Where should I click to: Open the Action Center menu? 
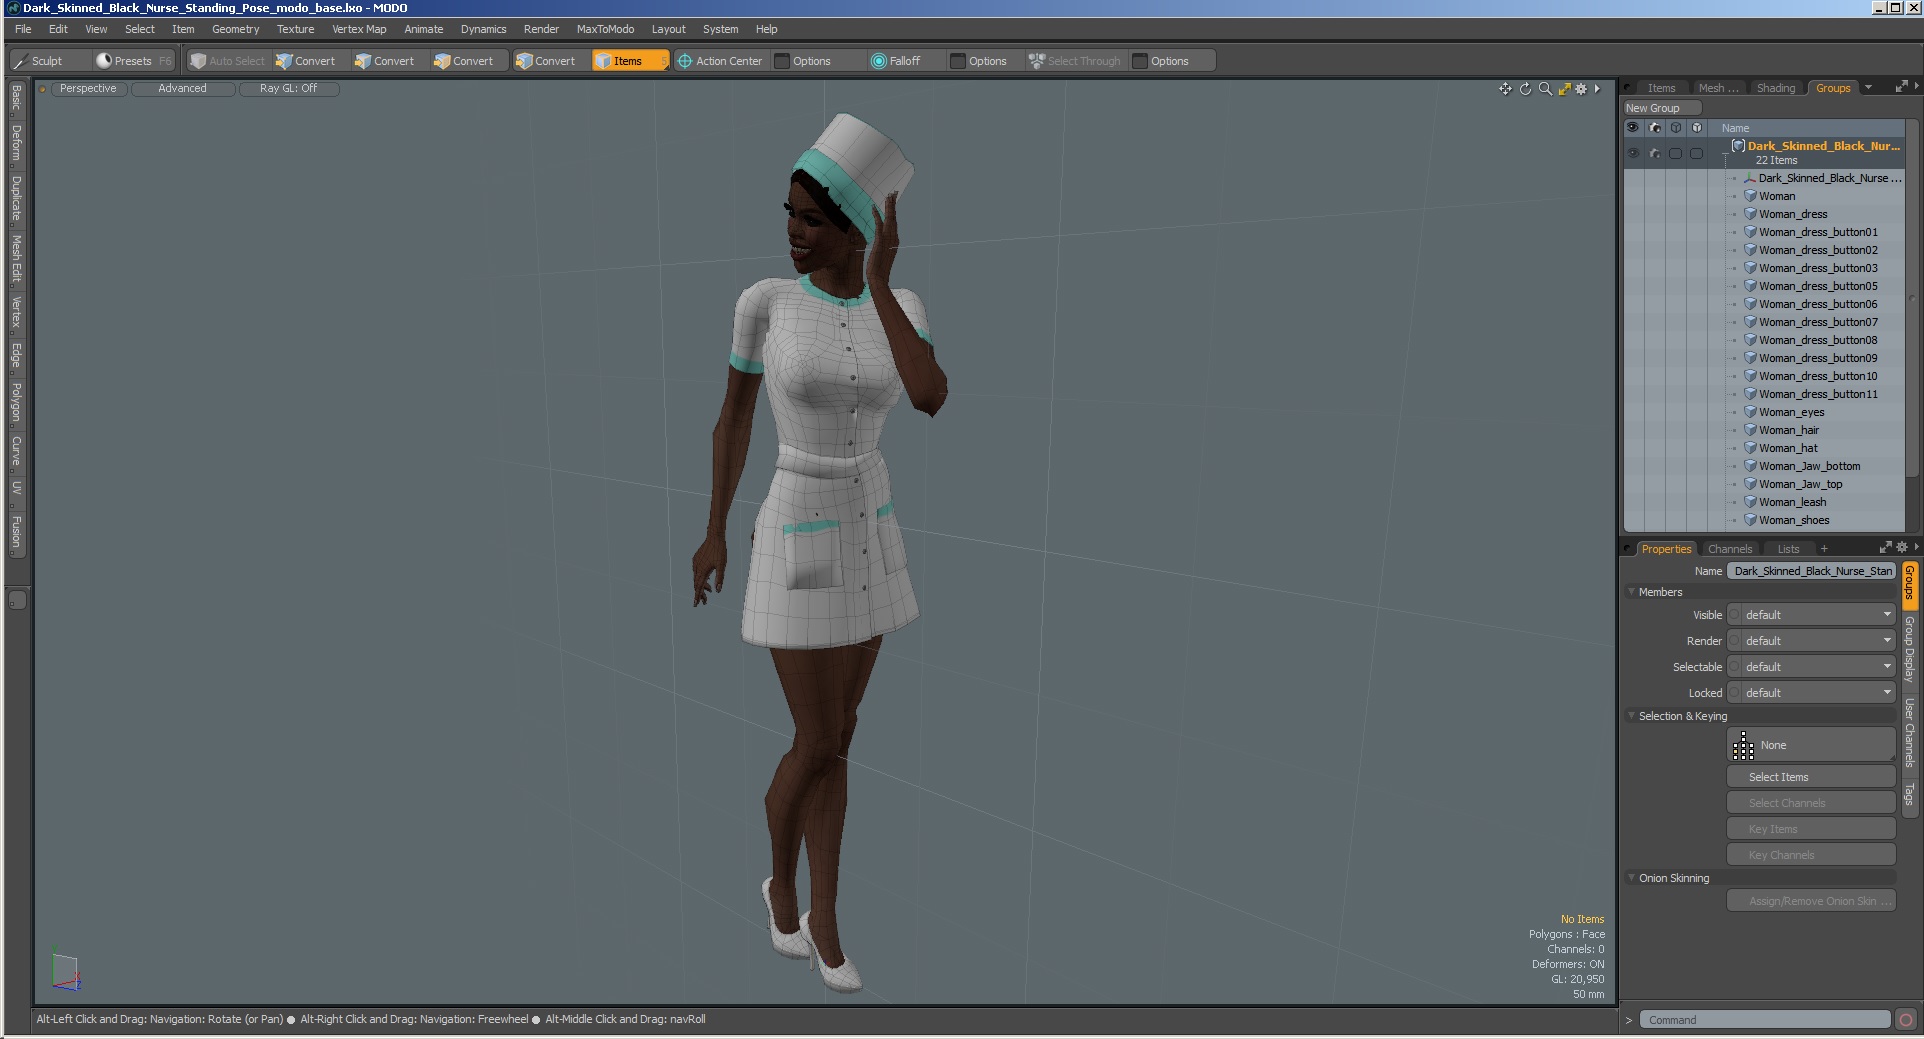720,61
